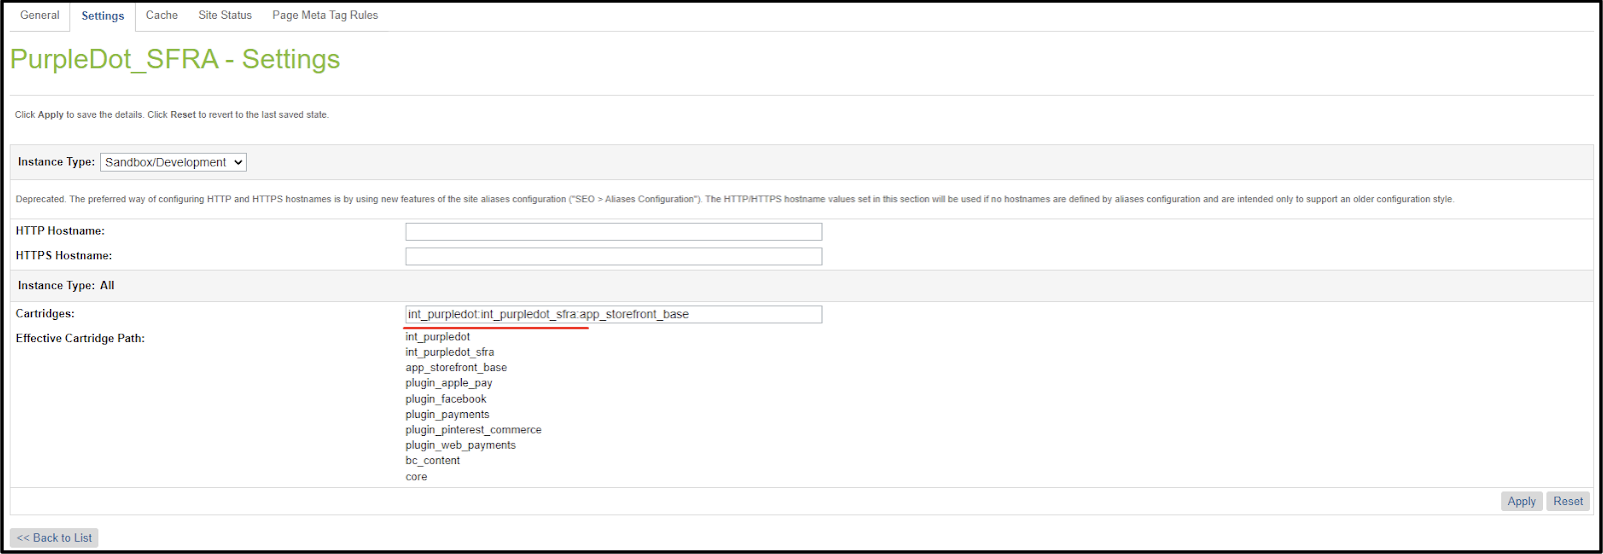Select the plugin_apple_pay cartridge entry

click(x=449, y=383)
